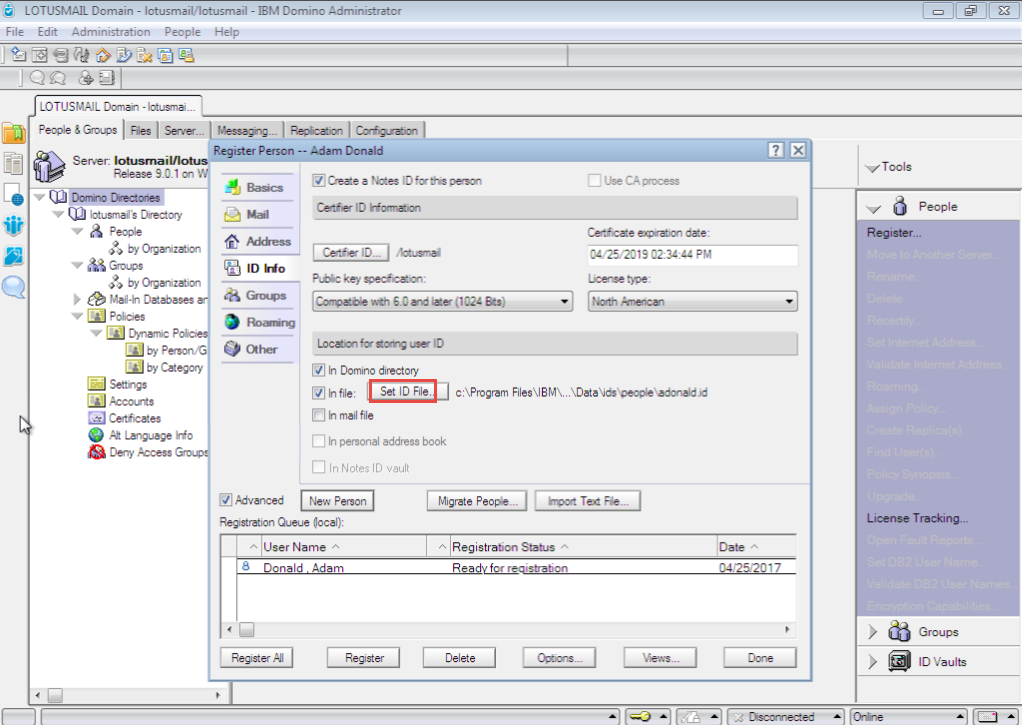Click License Tracking... in tools panel
The image size is (1022, 725).
(917, 518)
